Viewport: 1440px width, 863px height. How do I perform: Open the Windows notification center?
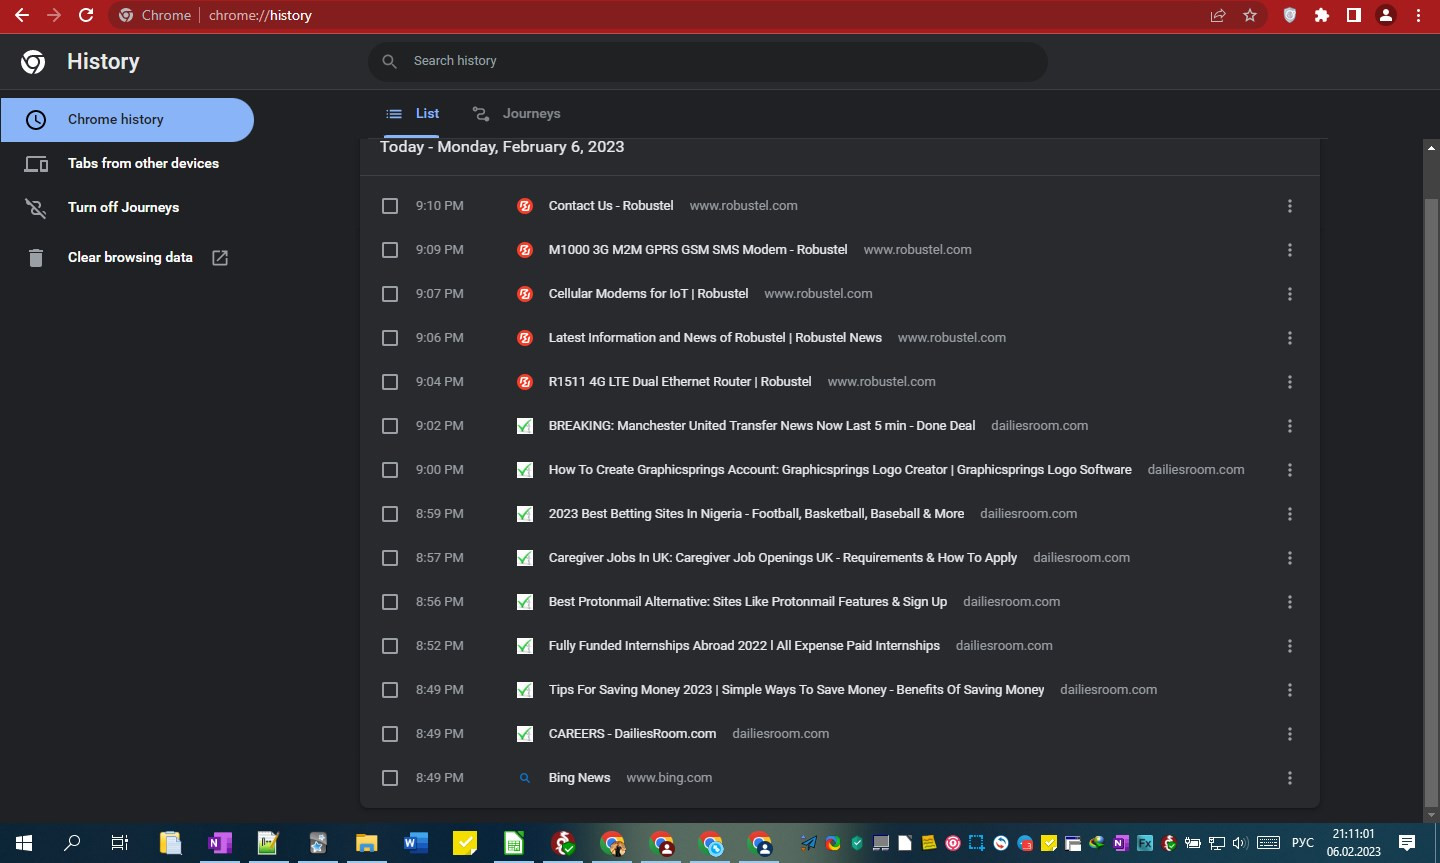[x=1407, y=843]
